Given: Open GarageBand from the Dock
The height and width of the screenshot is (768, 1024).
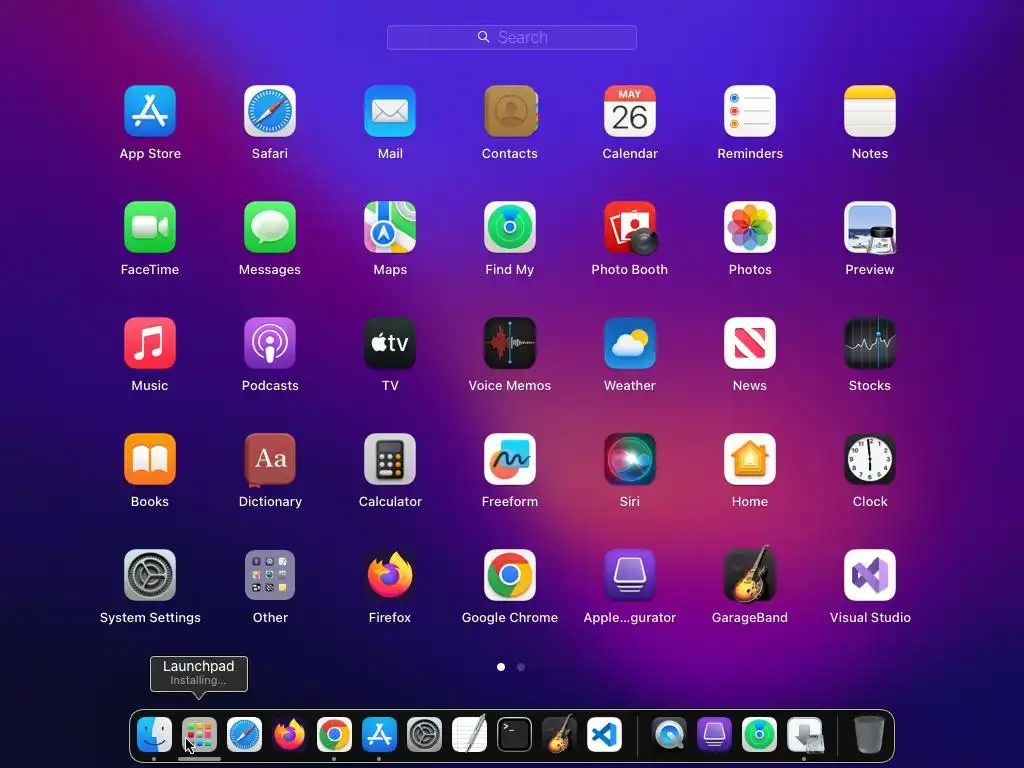Looking at the screenshot, I should click(560, 735).
